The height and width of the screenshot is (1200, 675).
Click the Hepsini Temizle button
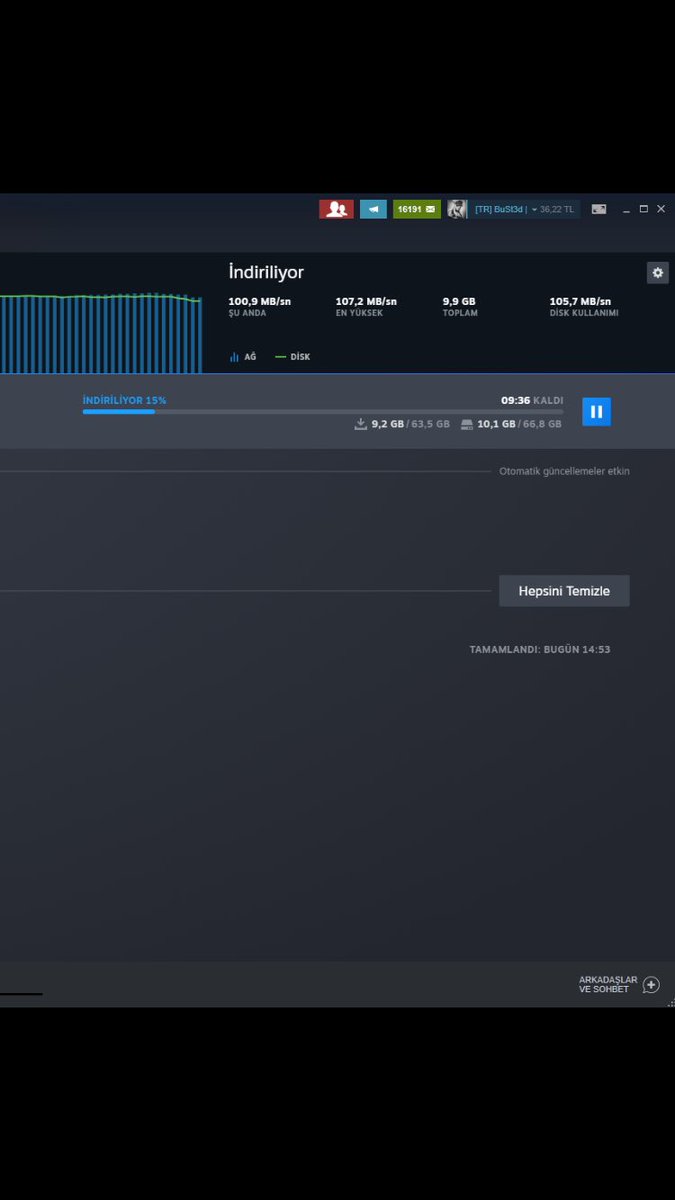click(564, 591)
